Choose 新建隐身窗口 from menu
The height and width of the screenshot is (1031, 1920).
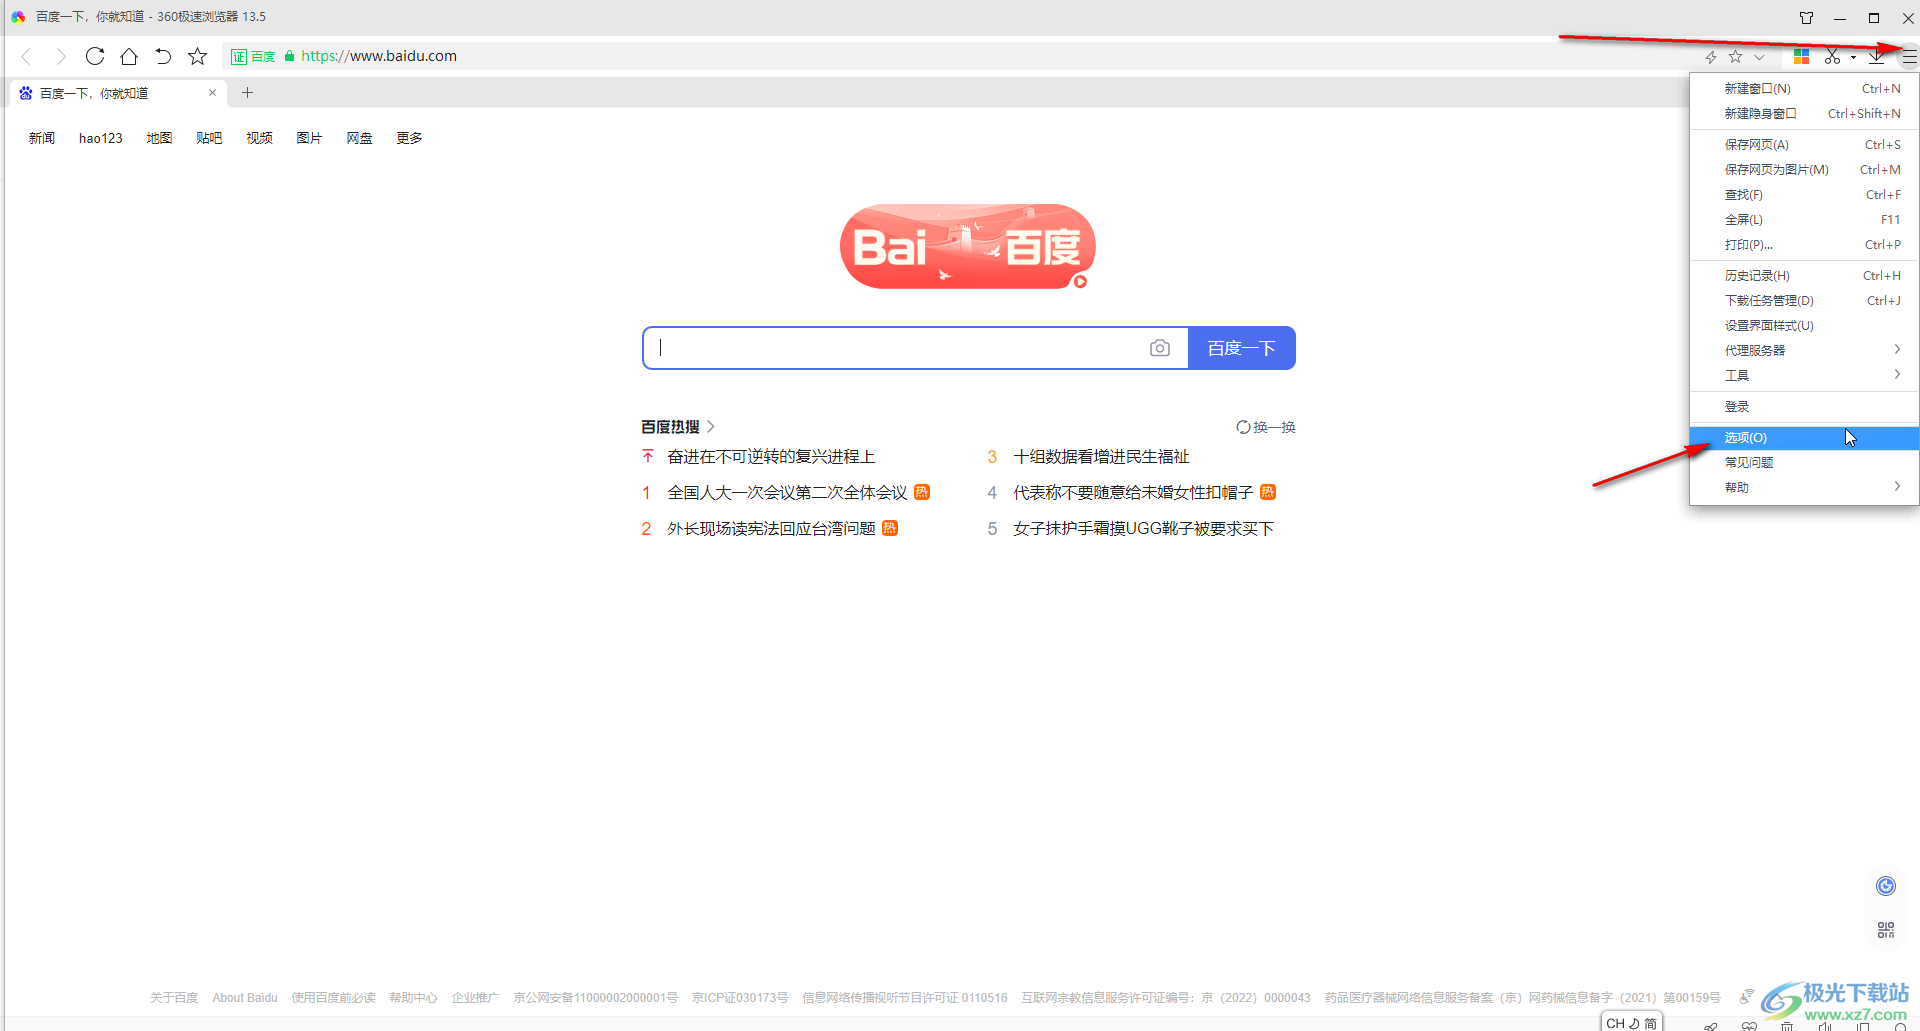pyautogui.click(x=1804, y=114)
